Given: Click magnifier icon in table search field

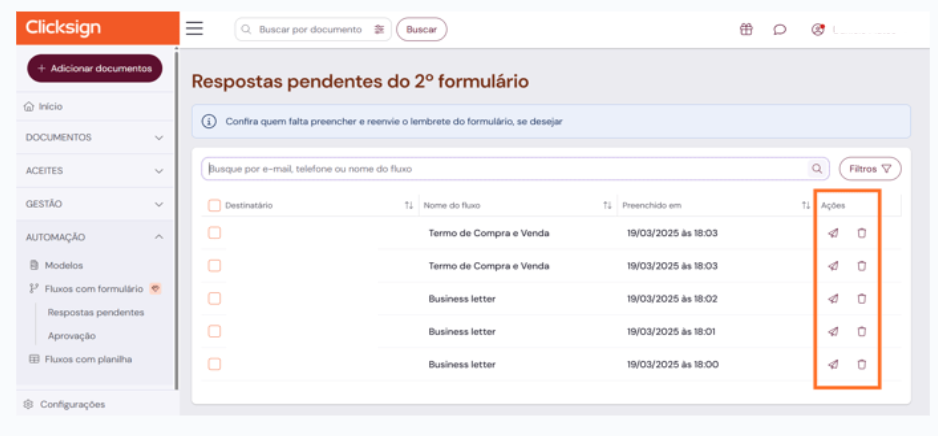Looking at the screenshot, I should tap(817, 169).
